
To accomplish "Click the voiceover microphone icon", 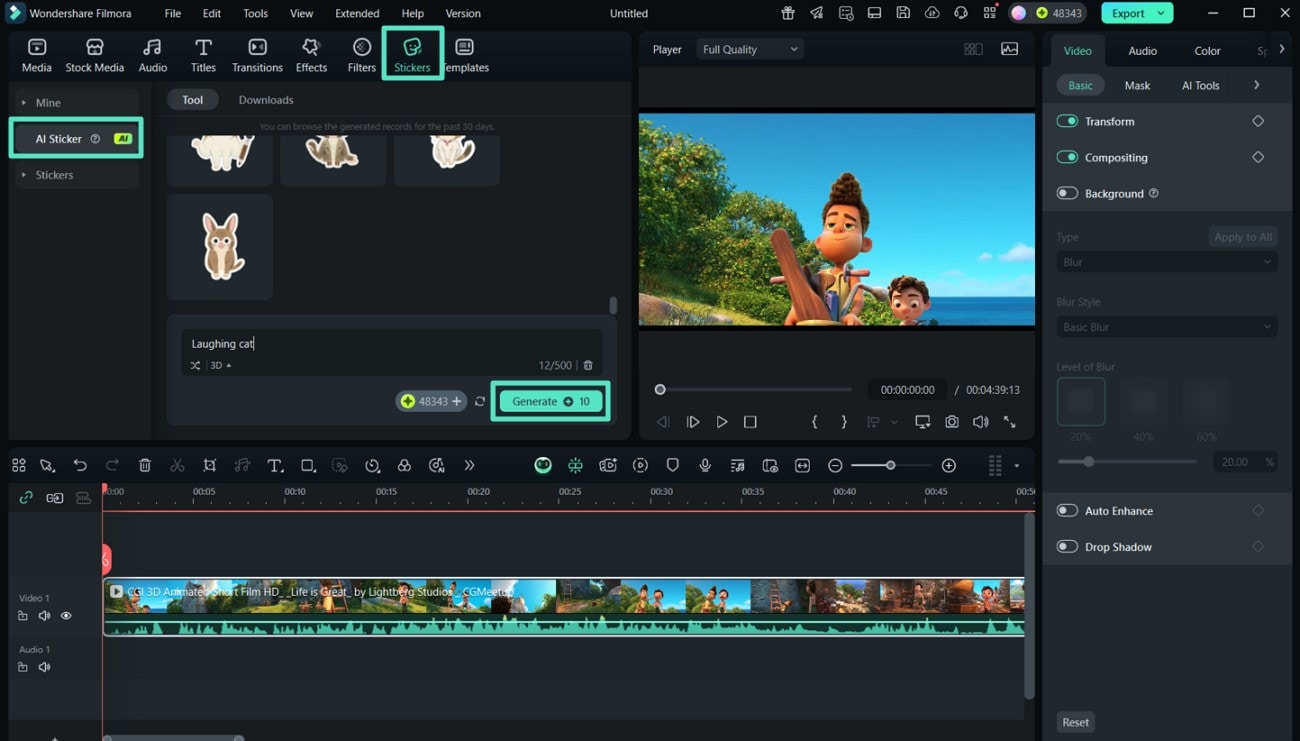I will pyautogui.click(x=705, y=465).
